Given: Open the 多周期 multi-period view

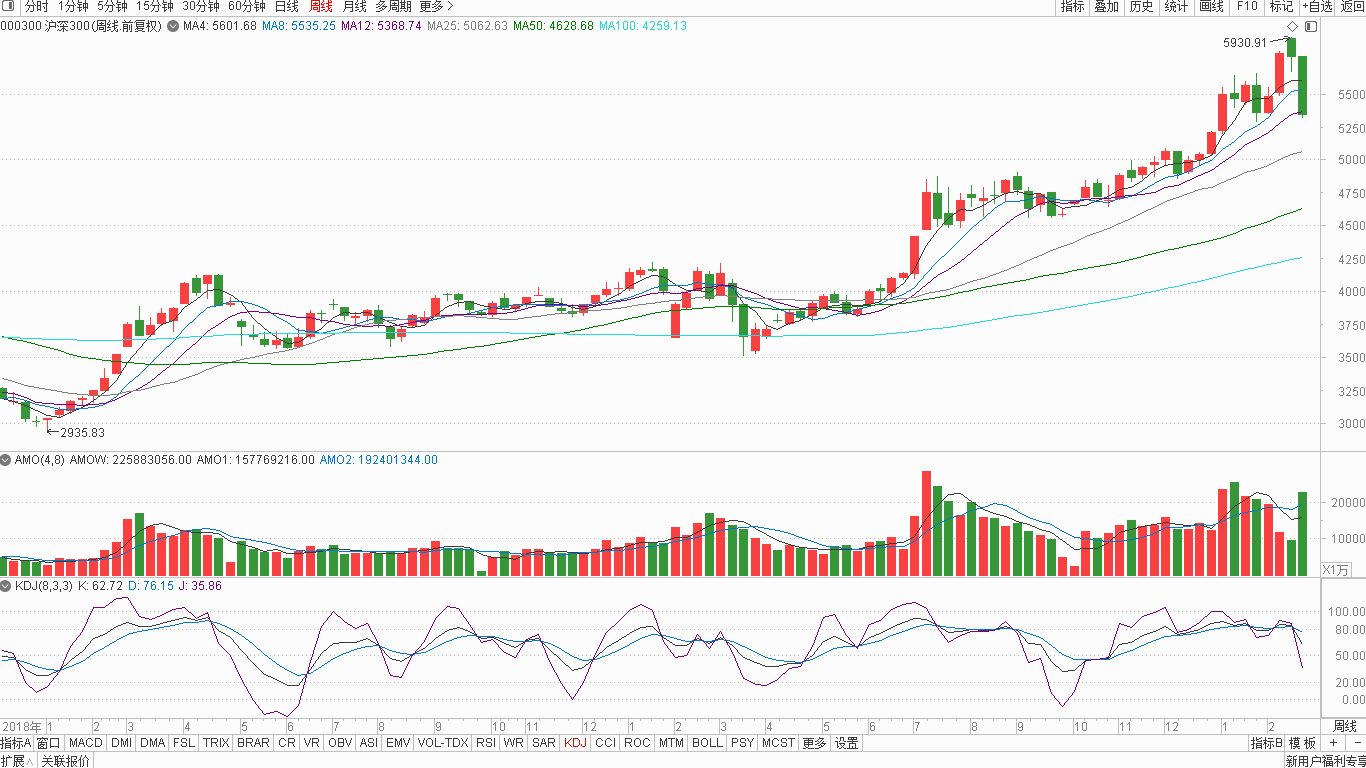Looking at the screenshot, I should (393, 6).
